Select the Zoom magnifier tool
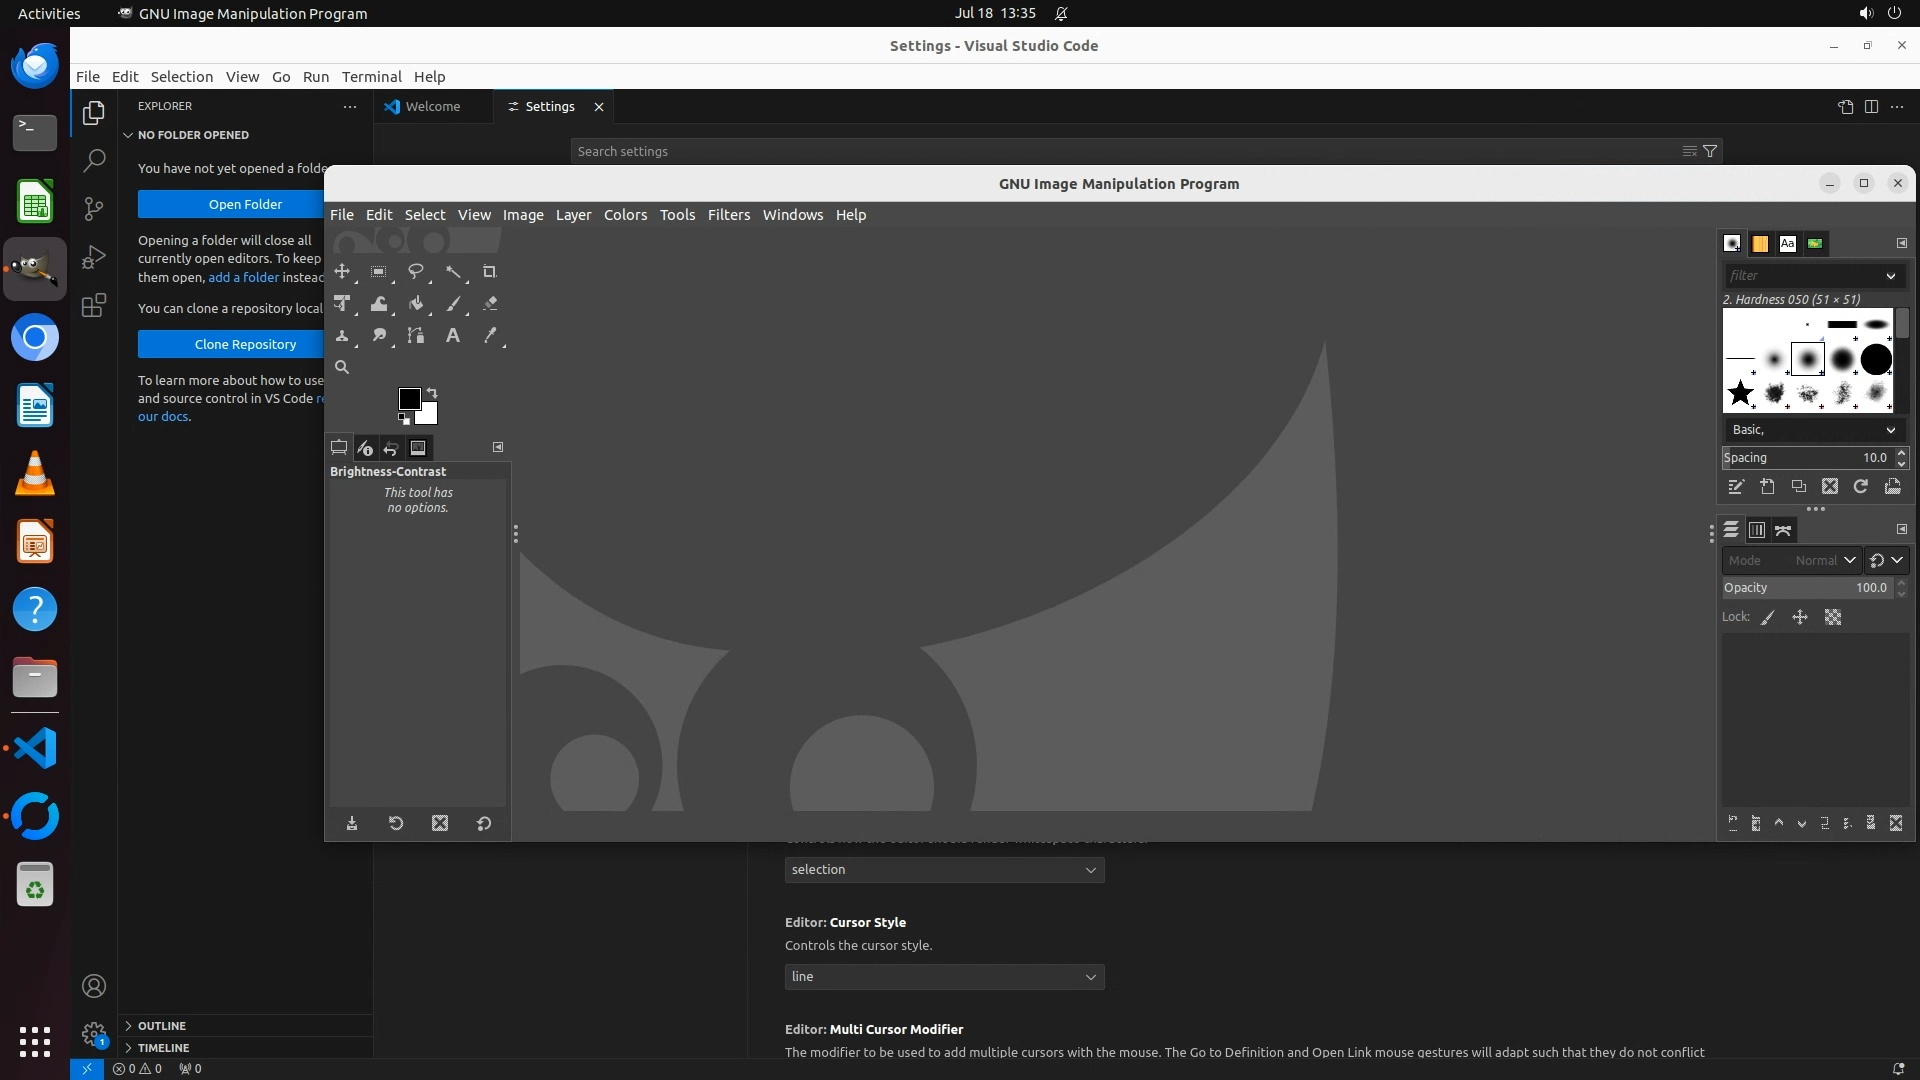The height and width of the screenshot is (1080, 1920). [x=342, y=367]
